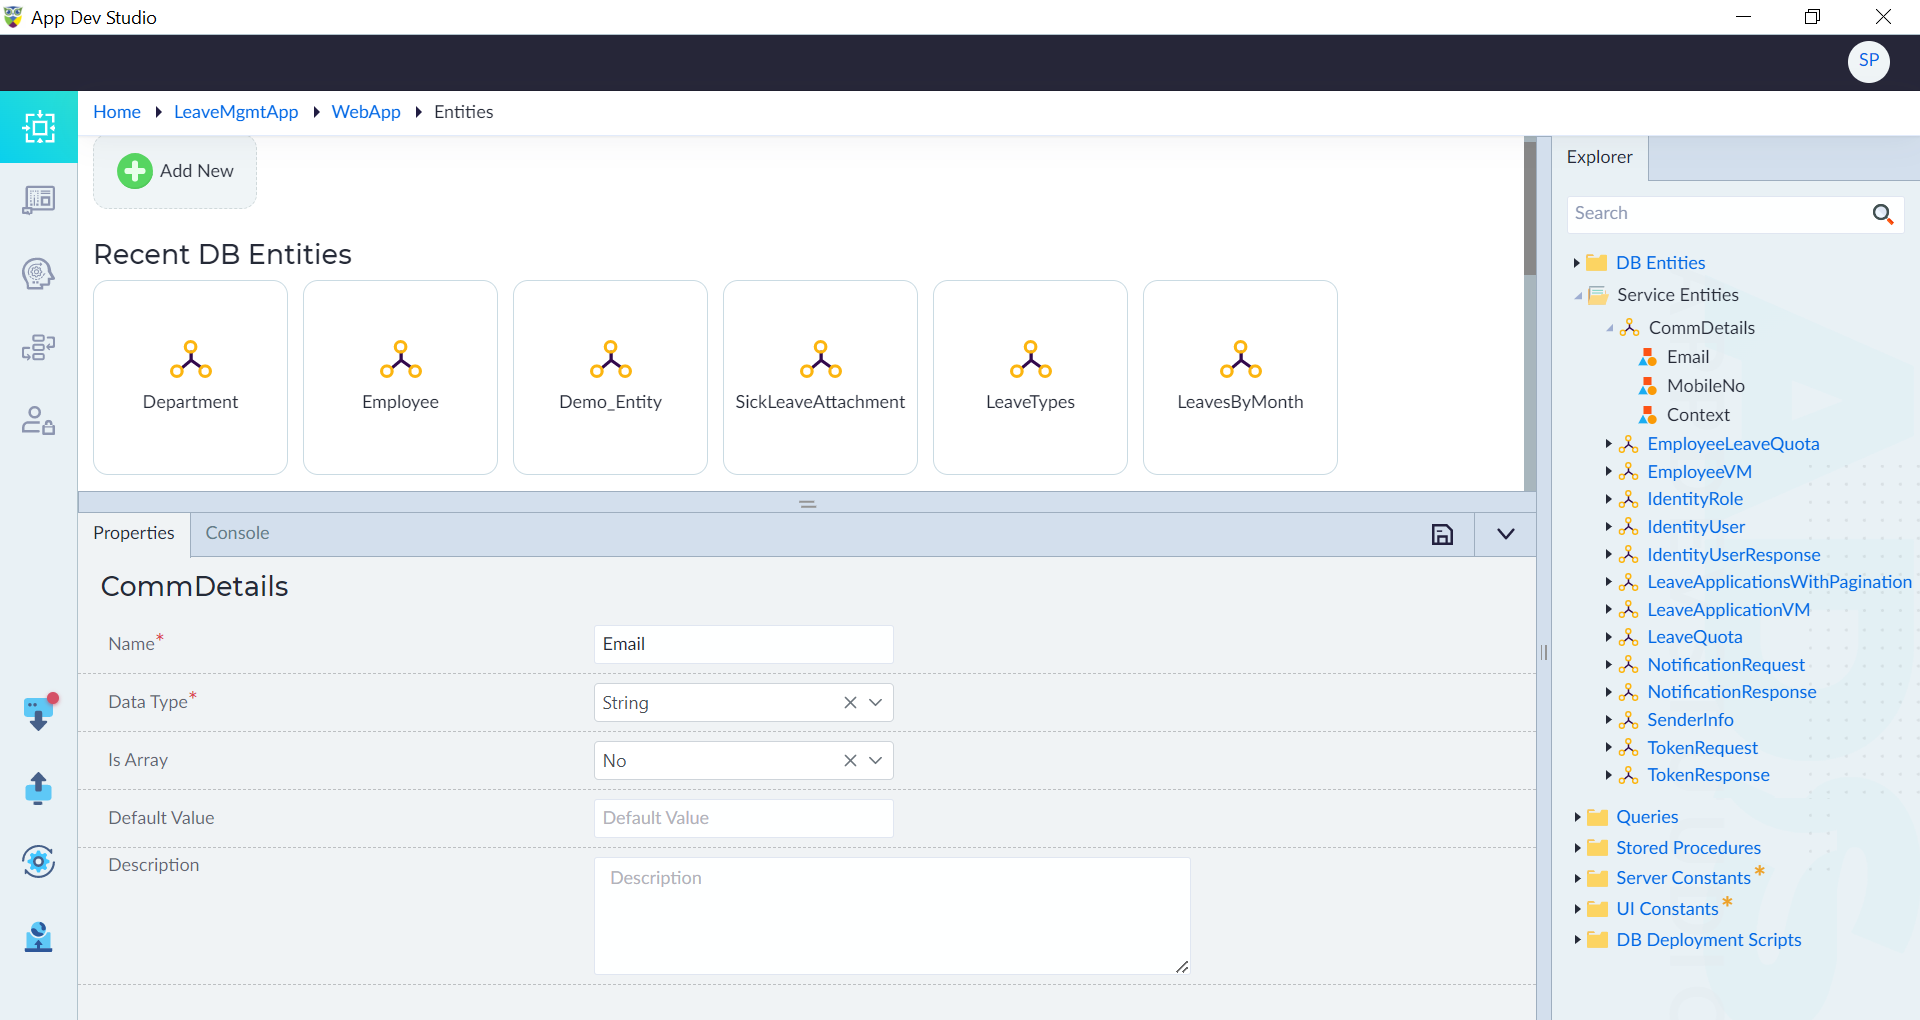This screenshot has width=1920, height=1020.
Task: Click the green plus Add New icon
Action: coord(135,171)
